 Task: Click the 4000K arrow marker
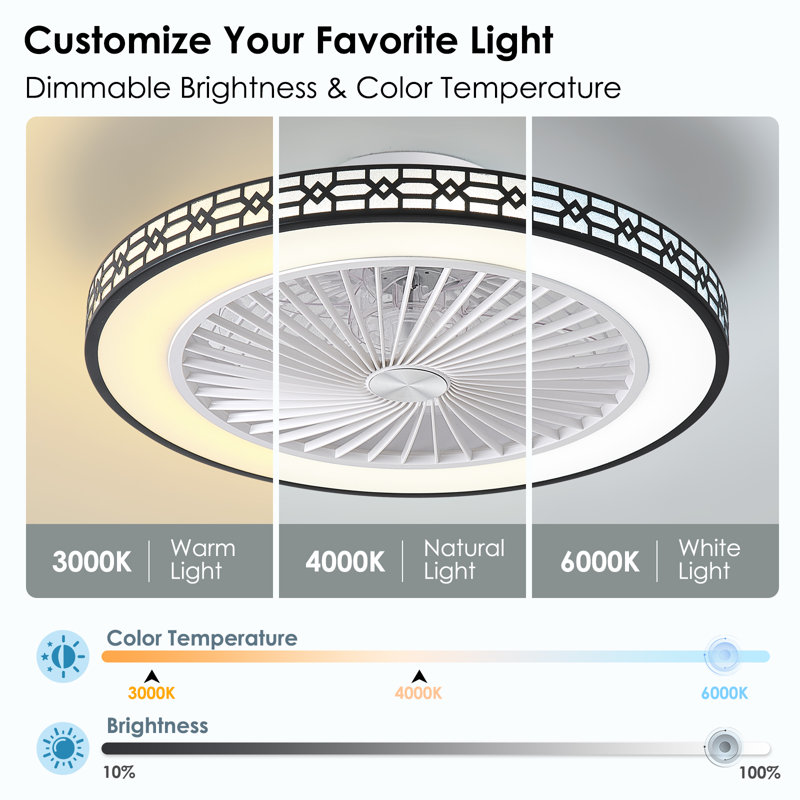click(x=419, y=677)
